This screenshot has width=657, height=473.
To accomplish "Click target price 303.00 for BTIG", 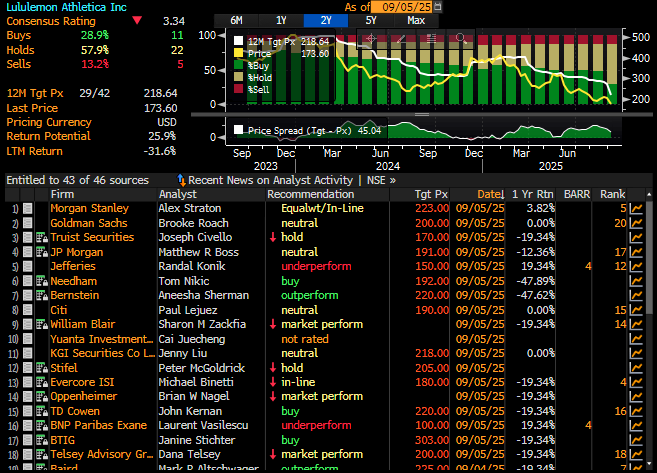I will [432, 440].
